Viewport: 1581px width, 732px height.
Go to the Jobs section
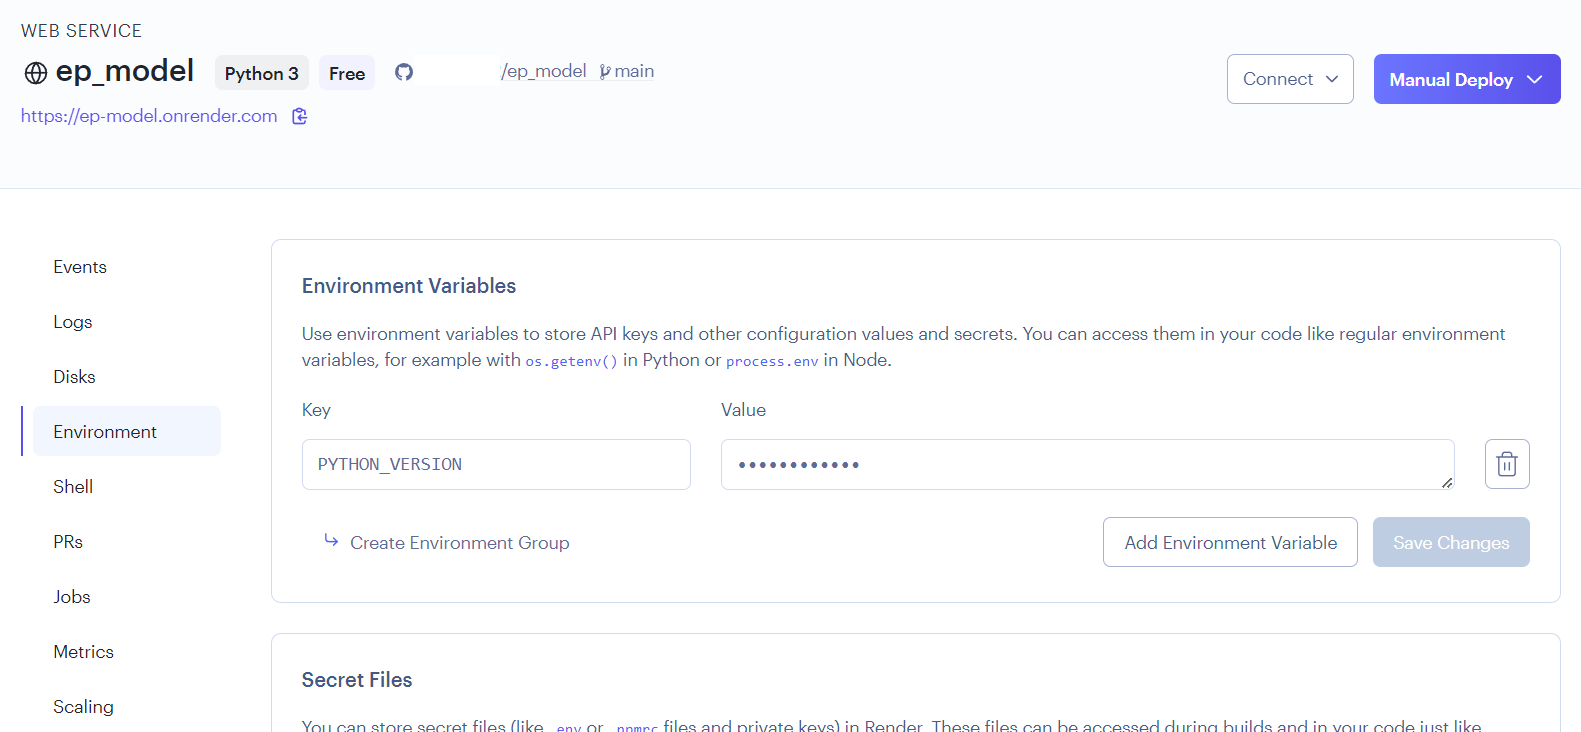(x=72, y=597)
